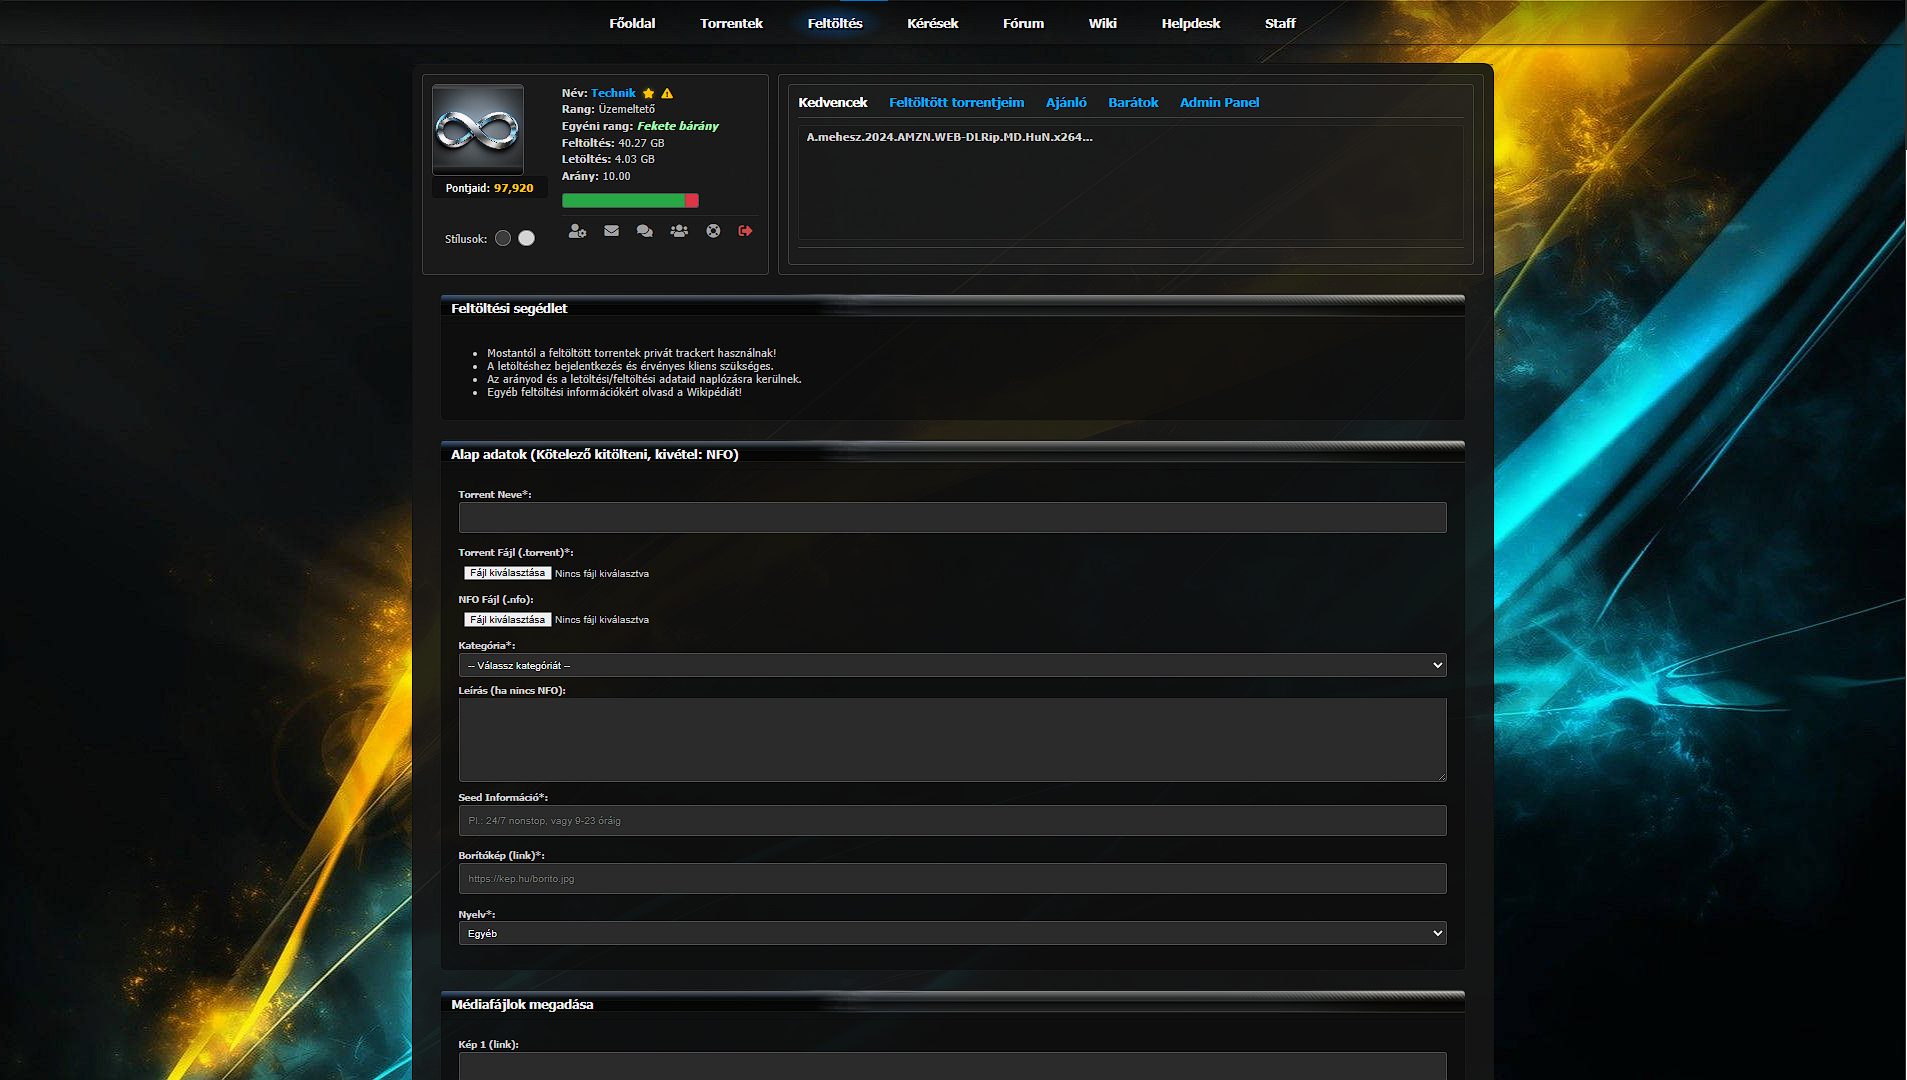The image size is (1907, 1080).
Task: Open the lifebuoy support icon
Action: [x=713, y=231]
